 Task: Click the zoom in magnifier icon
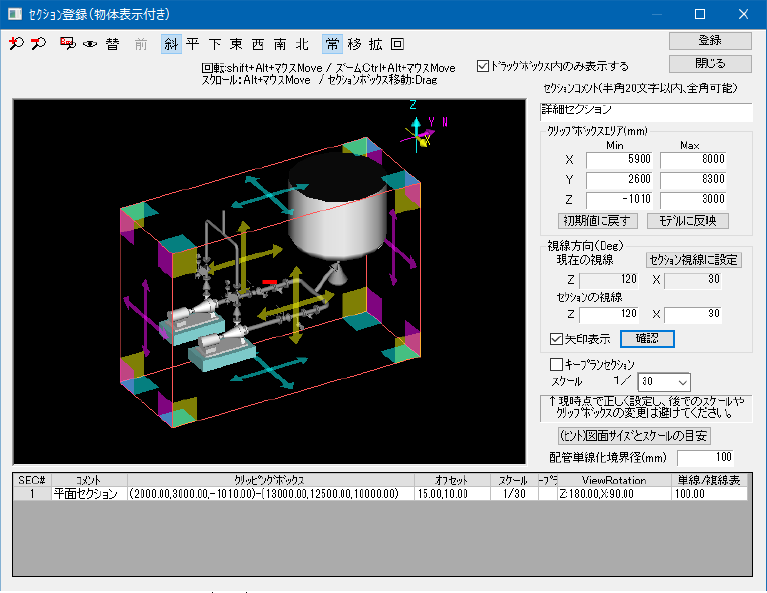pyautogui.click(x=17, y=44)
